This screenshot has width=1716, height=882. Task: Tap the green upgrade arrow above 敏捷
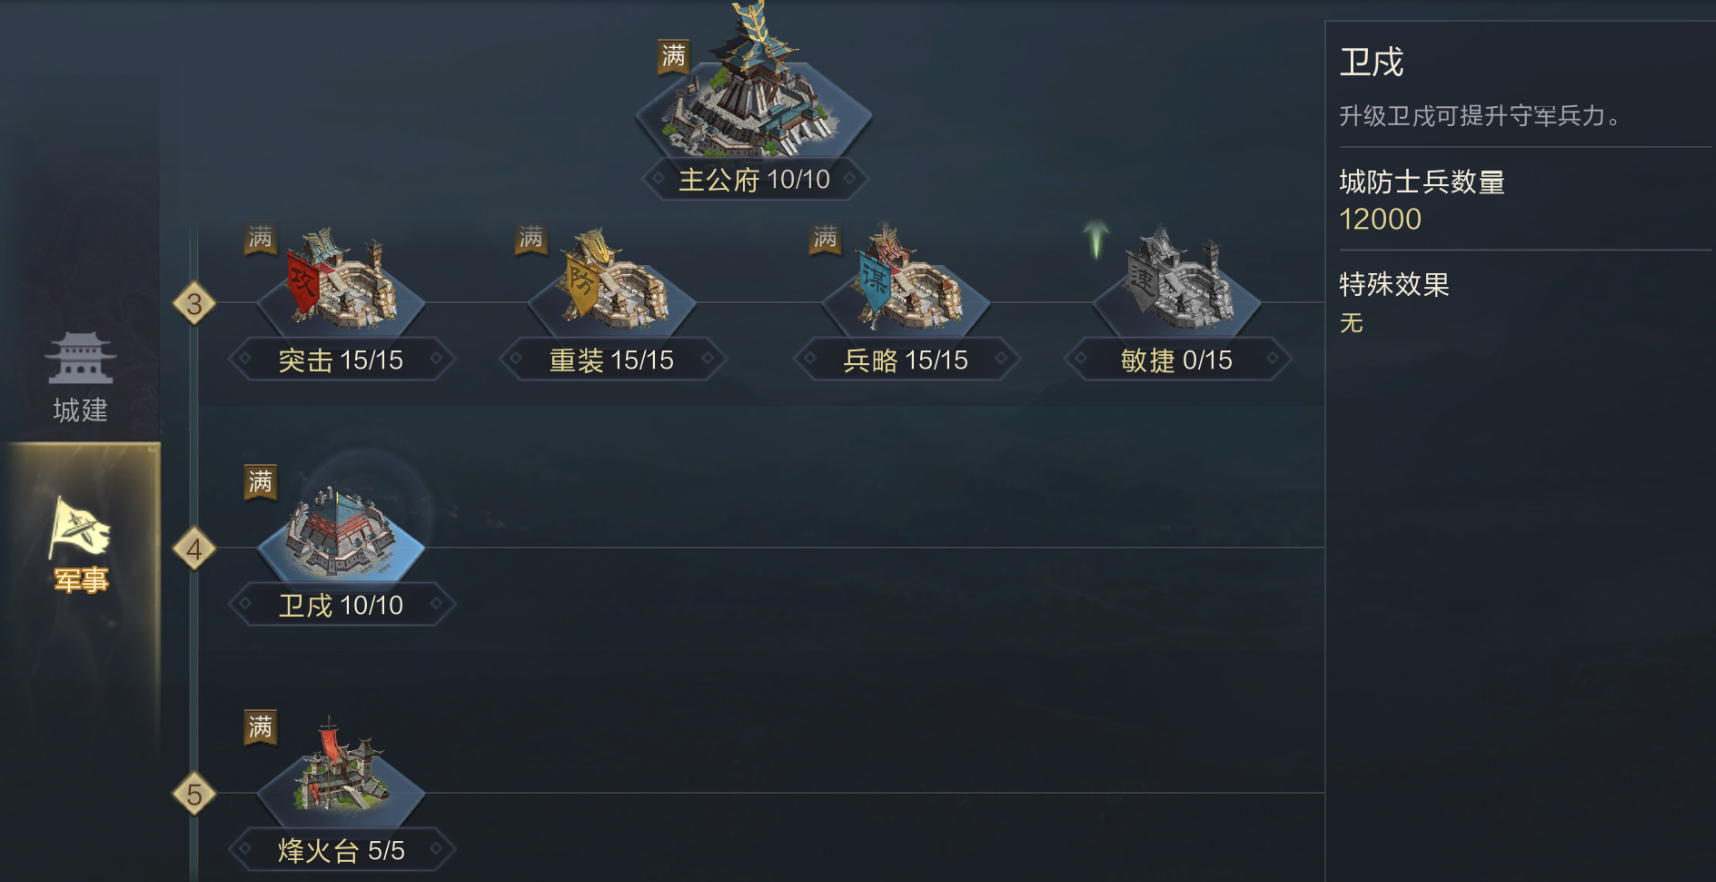(1096, 240)
